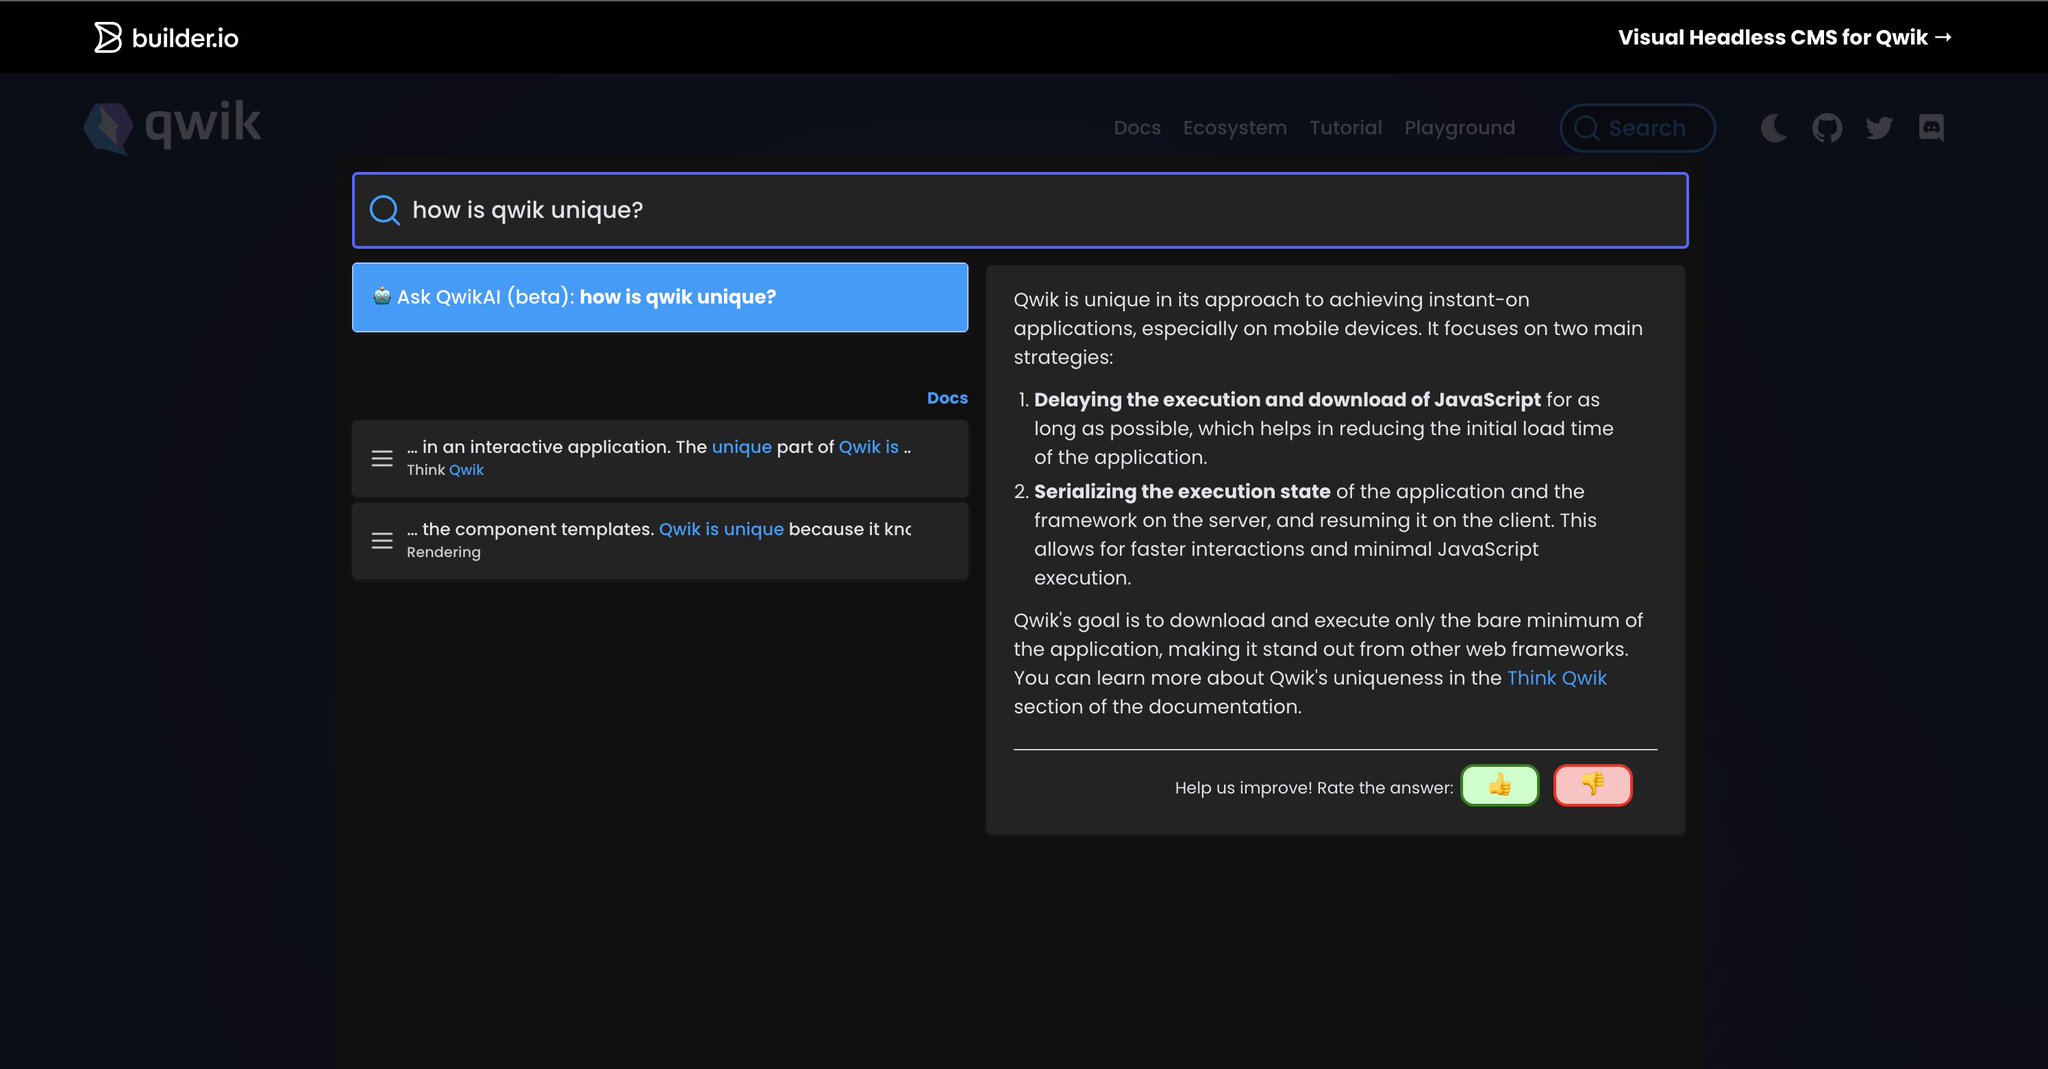Open the Ecosystem page

click(1235, 127)
